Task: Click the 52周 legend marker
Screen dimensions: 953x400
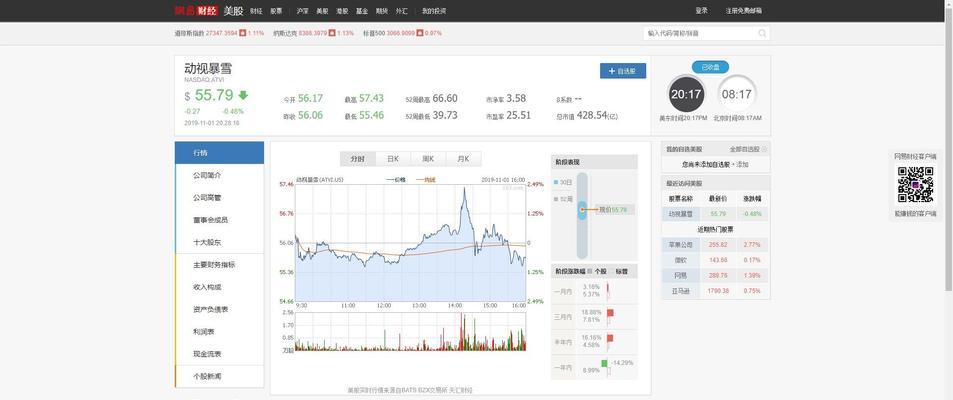Action: 556,198
